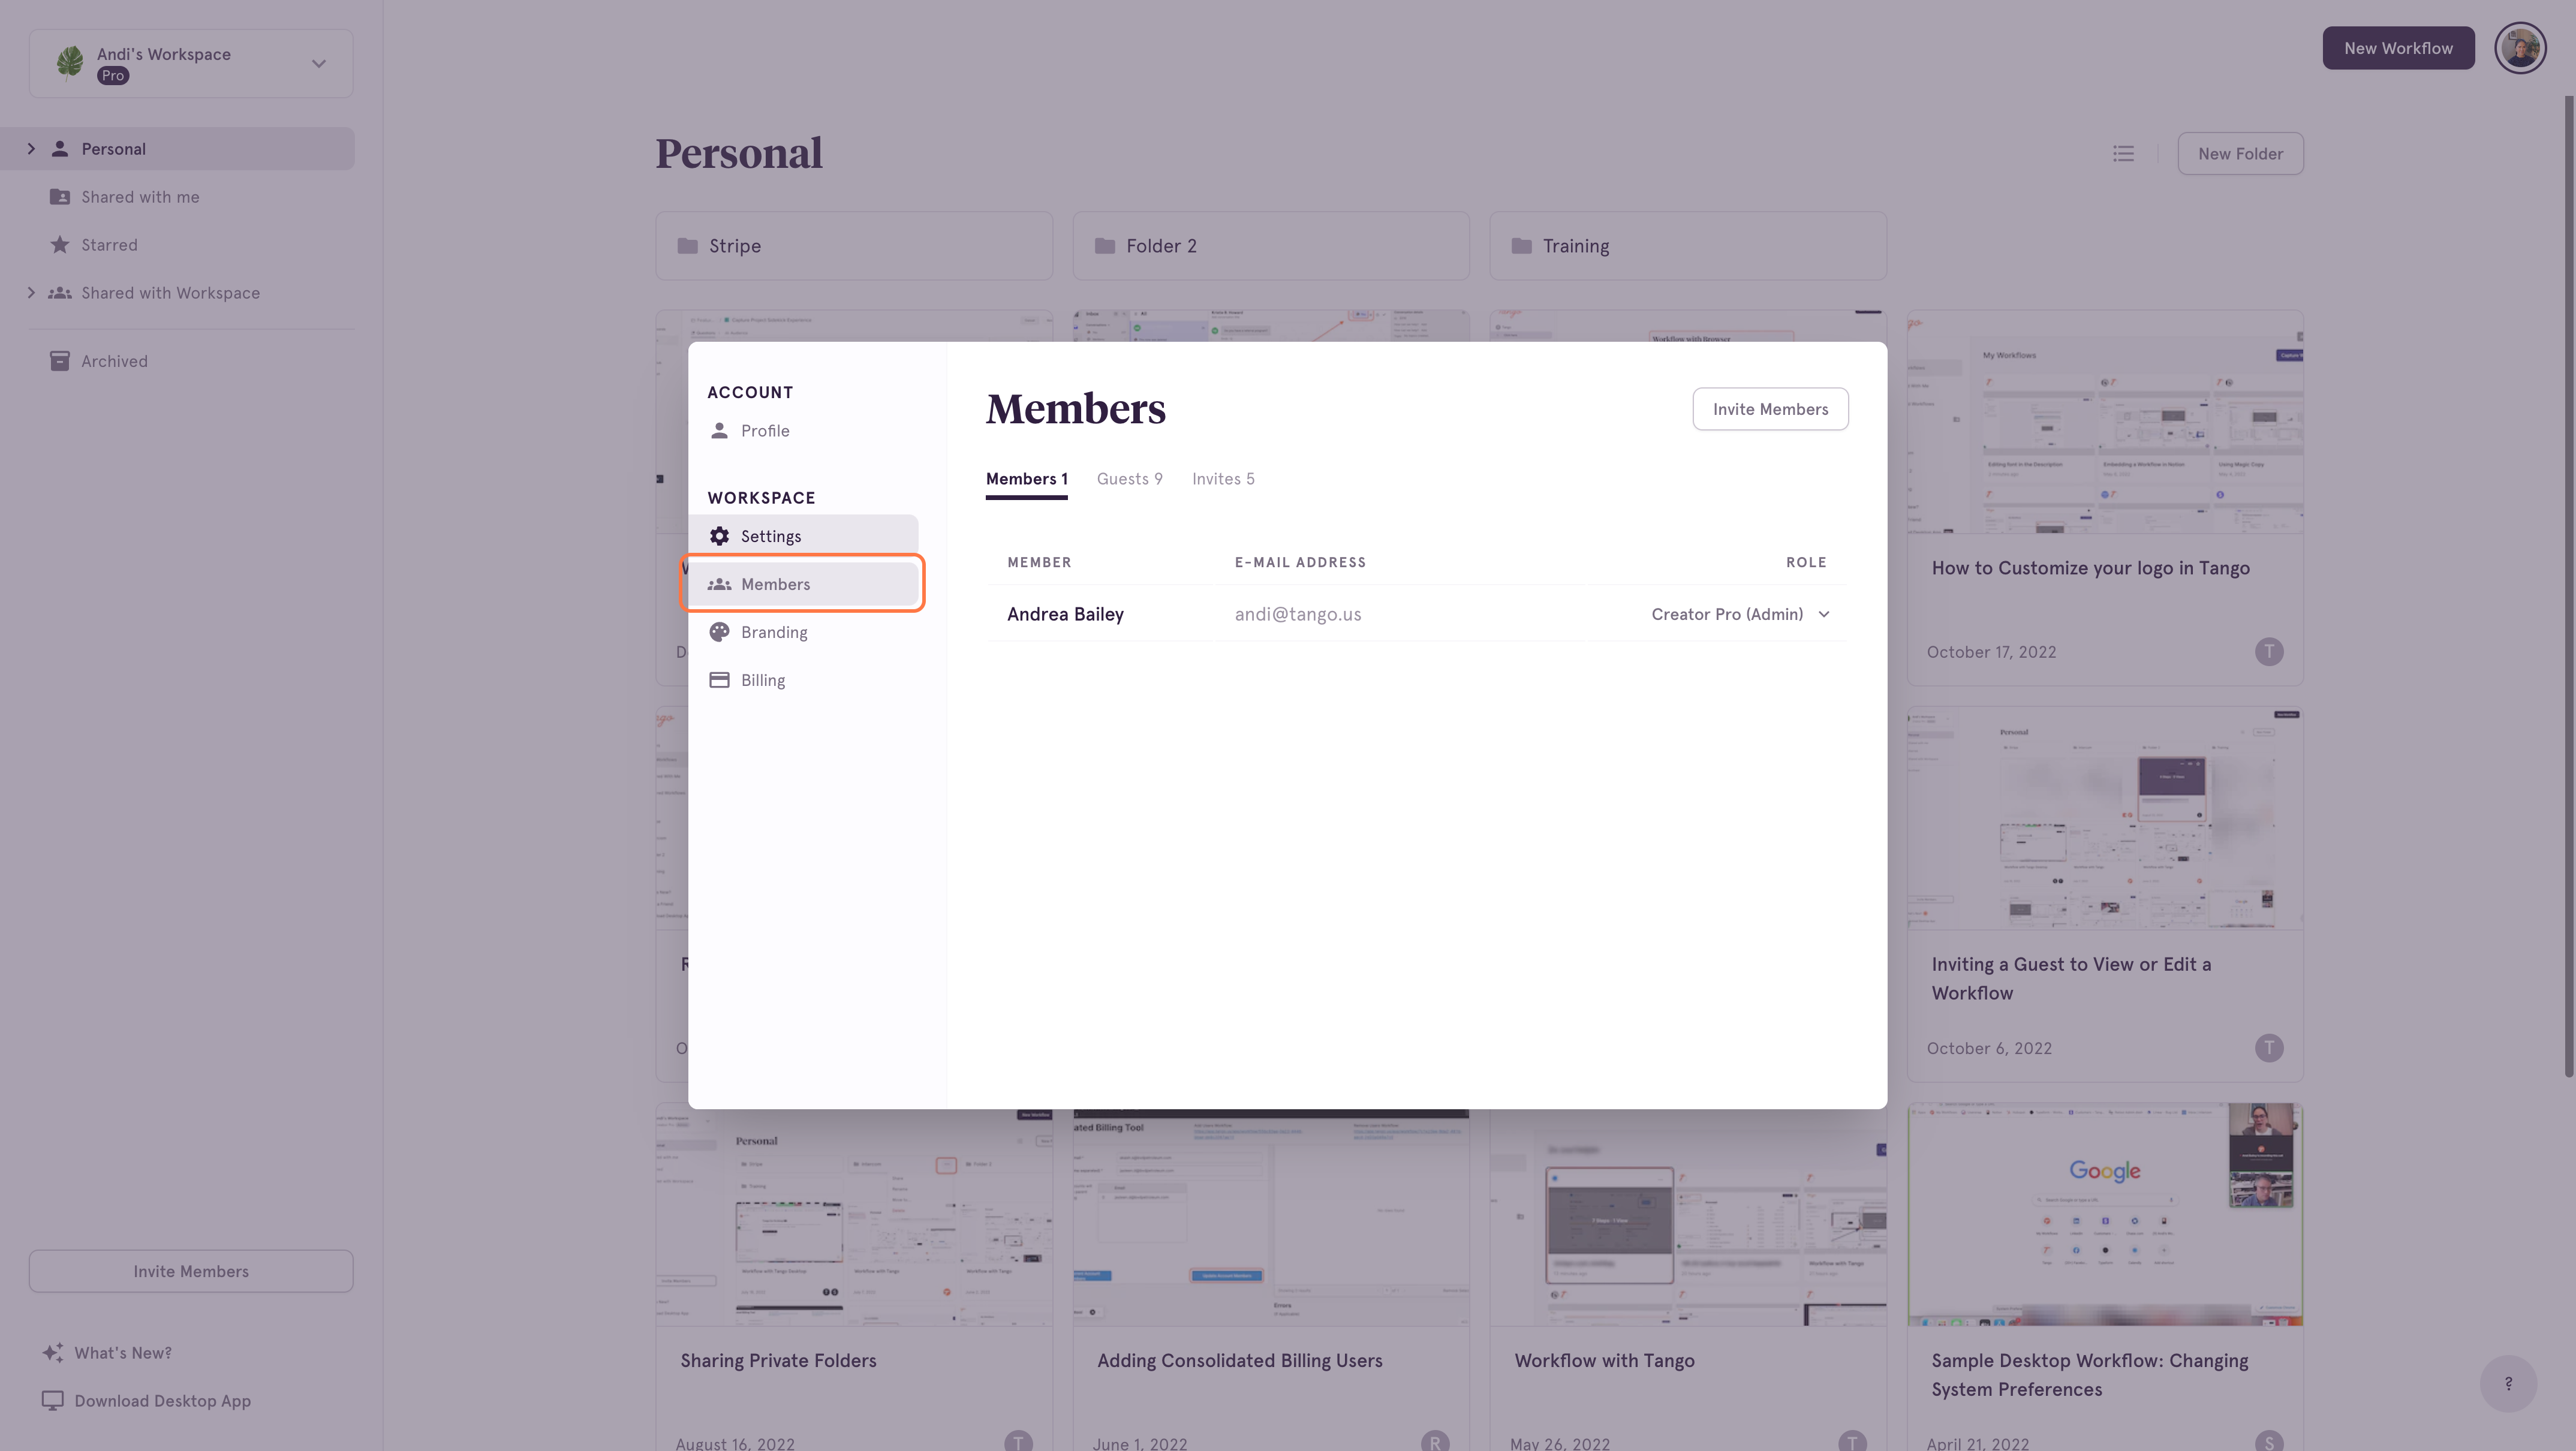Open the Stripe folder
2576x1451 pixels.
853,246
